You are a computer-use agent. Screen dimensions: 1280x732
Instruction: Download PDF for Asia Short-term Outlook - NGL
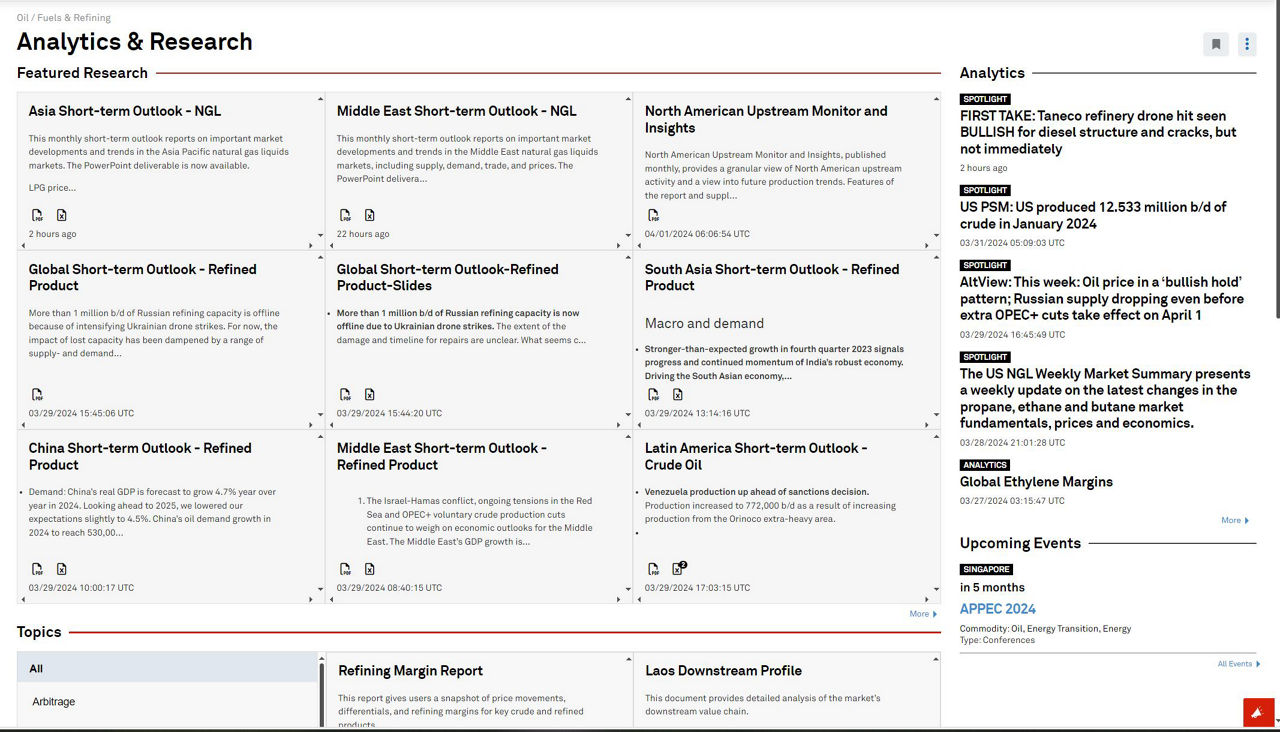[37, 215]
